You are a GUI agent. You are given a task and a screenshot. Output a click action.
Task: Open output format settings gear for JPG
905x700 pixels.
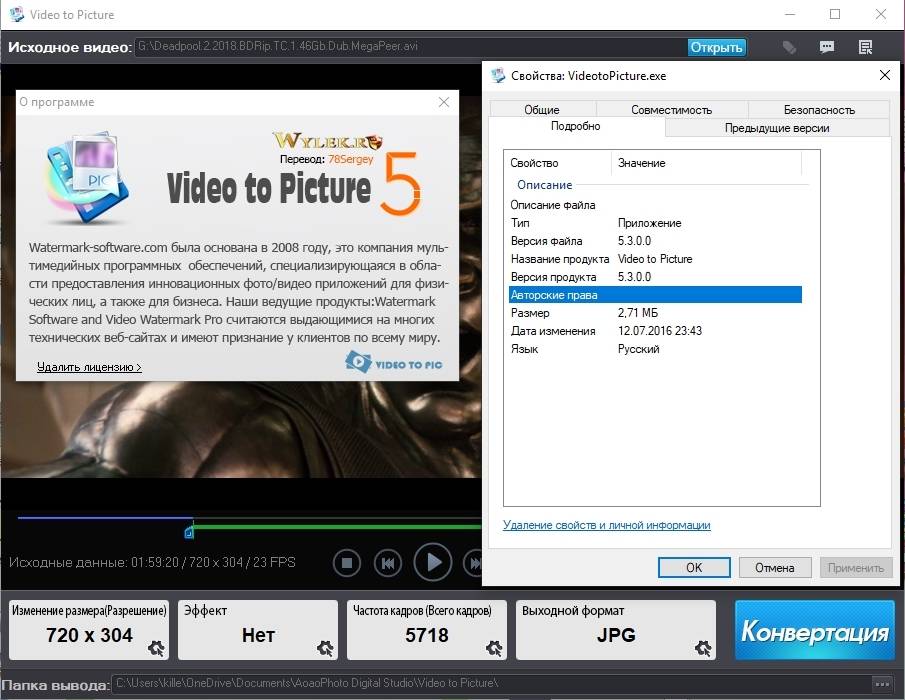coord(703,648)
